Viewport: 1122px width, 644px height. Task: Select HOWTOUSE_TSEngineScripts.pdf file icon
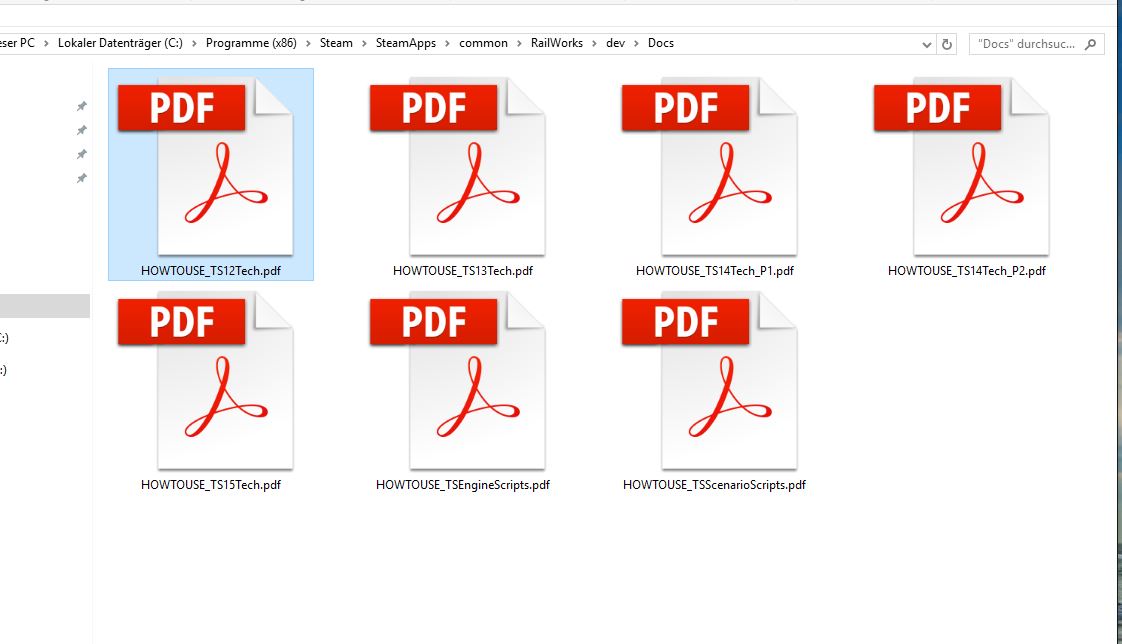(458, 381)
